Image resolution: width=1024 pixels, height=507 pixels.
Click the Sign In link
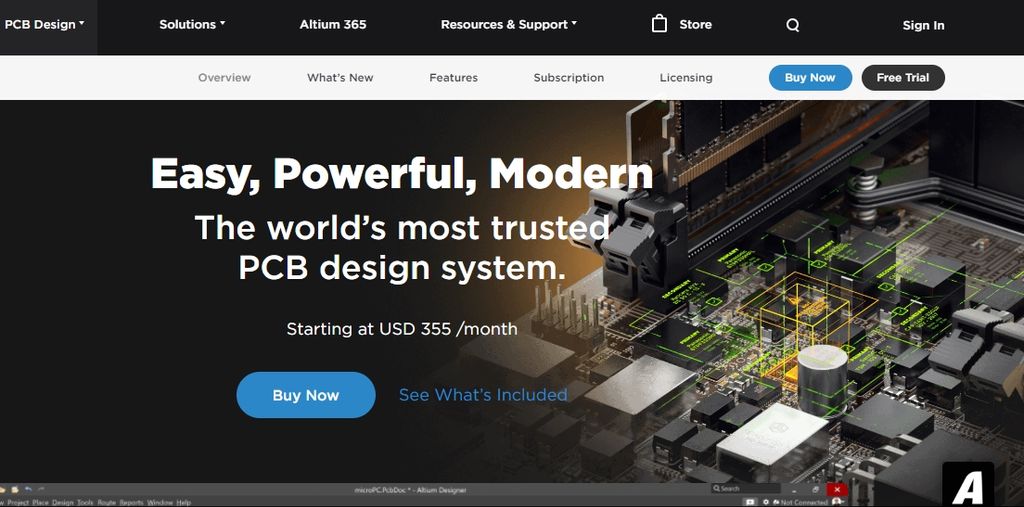tap(923, 25)
